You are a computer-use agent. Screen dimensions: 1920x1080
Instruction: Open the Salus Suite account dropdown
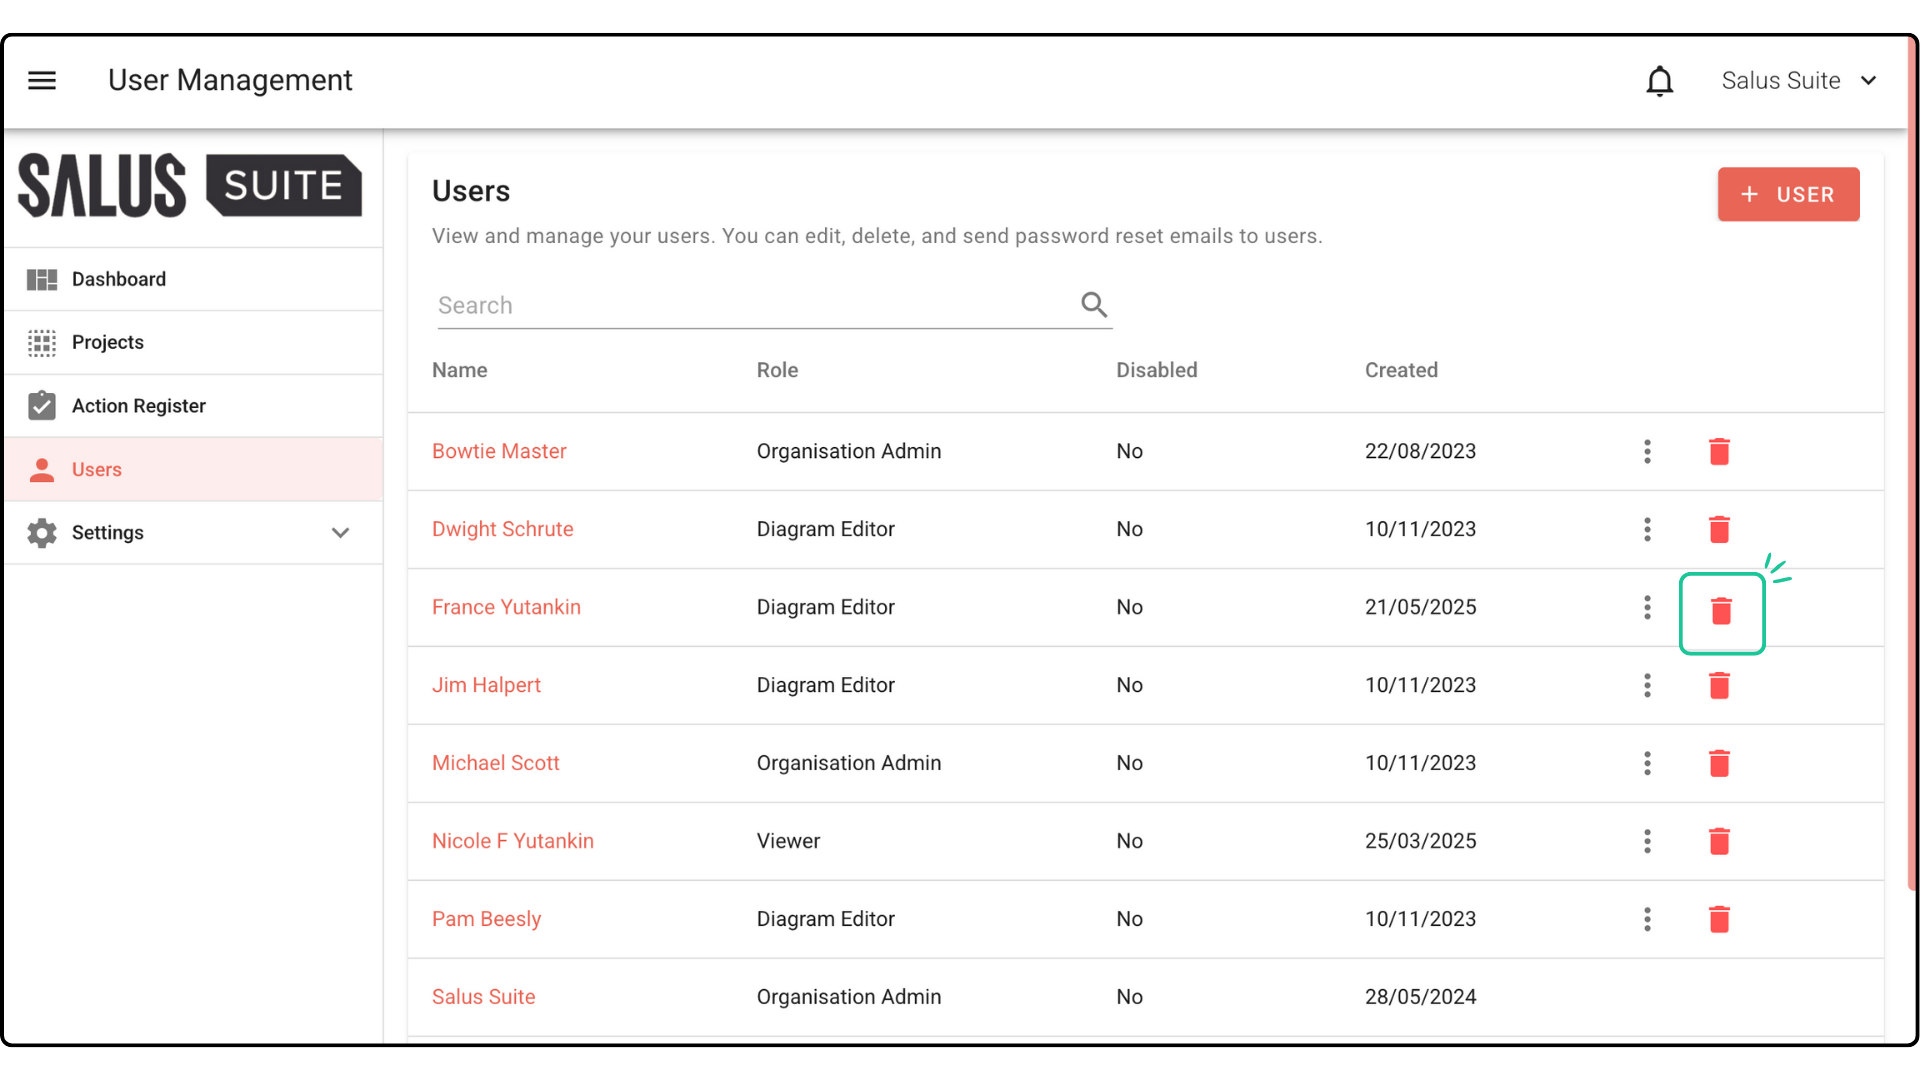coord(1798,81)
